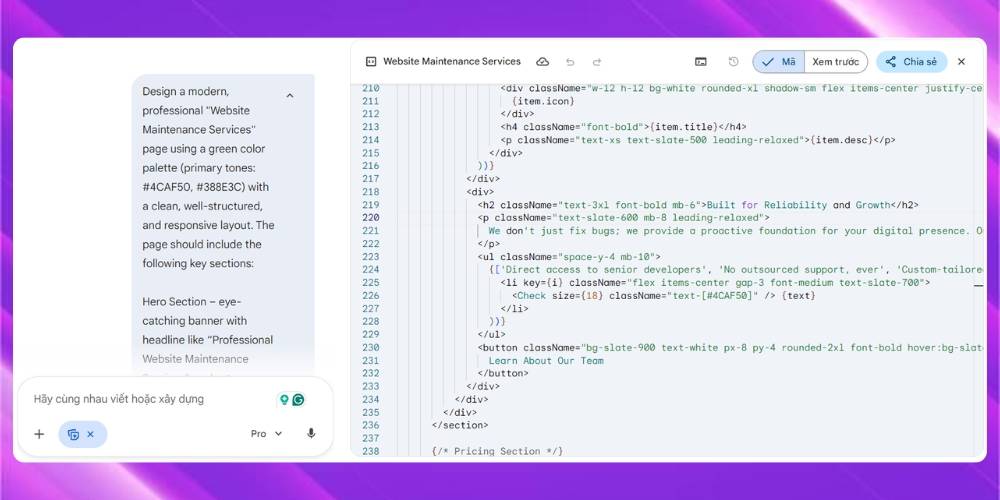This screenshot has width=1000, height=500.
Task: Open the Pro model dropdown
Action: (x=267, y=434)
